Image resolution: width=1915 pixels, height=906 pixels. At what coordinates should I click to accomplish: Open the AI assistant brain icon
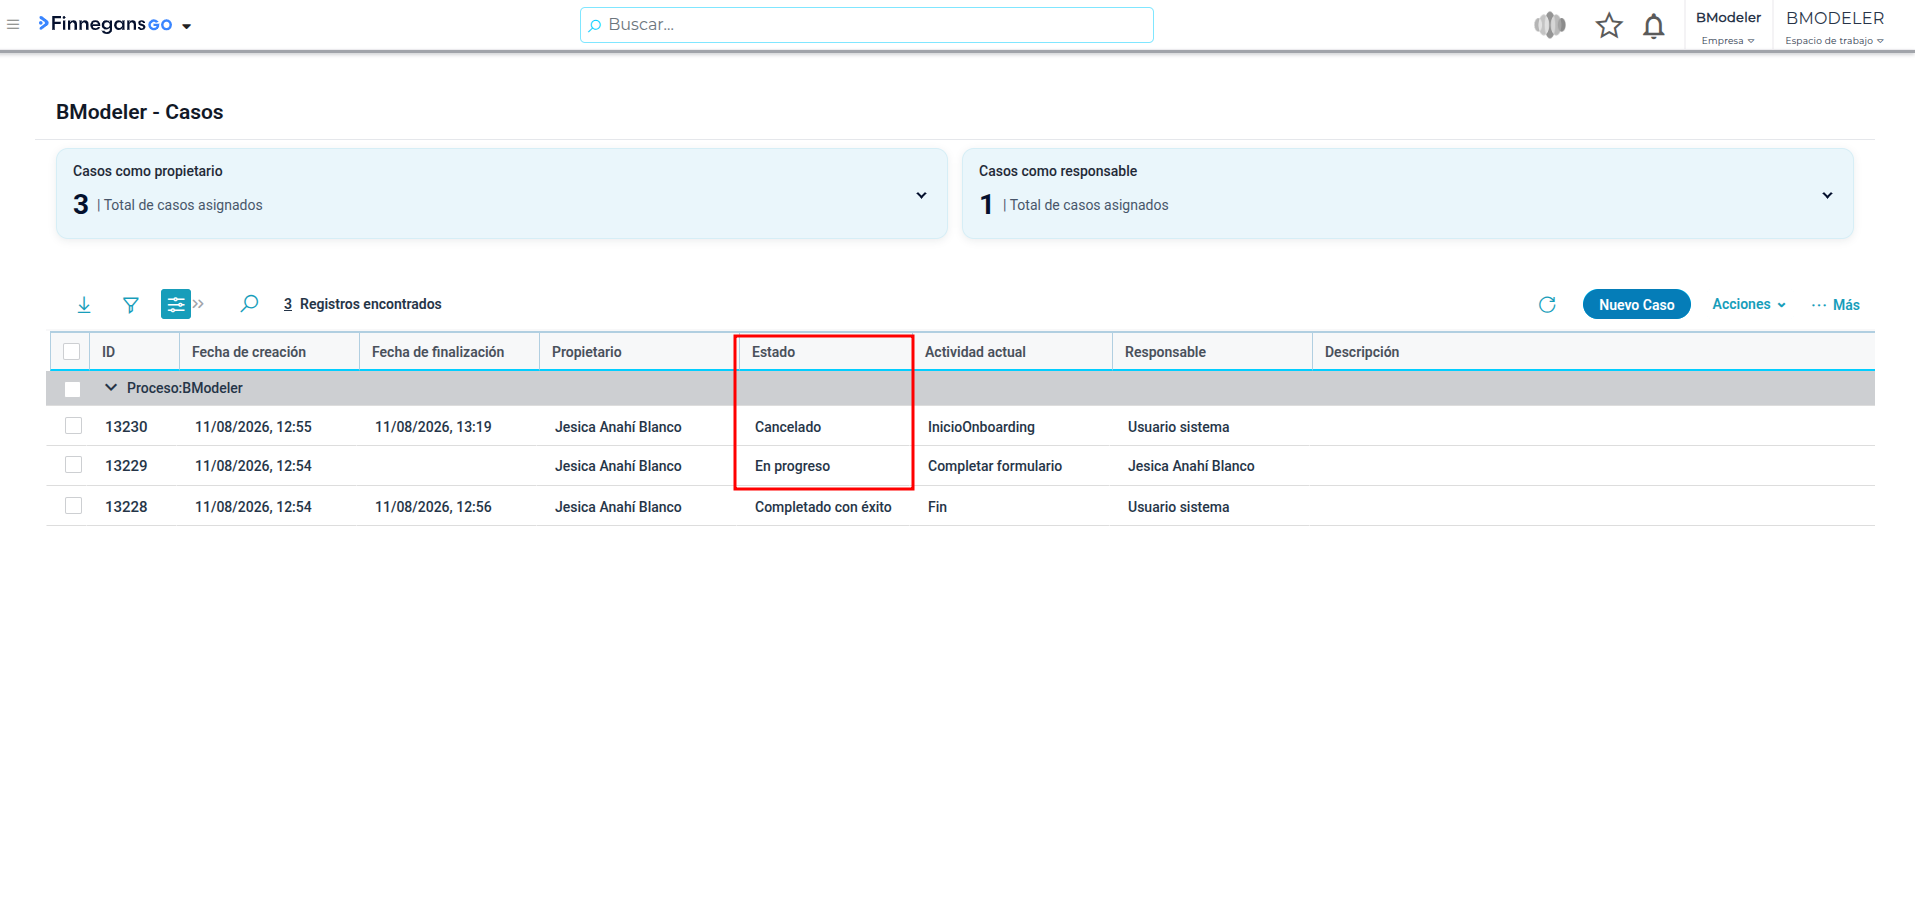tap(1550, 25)
